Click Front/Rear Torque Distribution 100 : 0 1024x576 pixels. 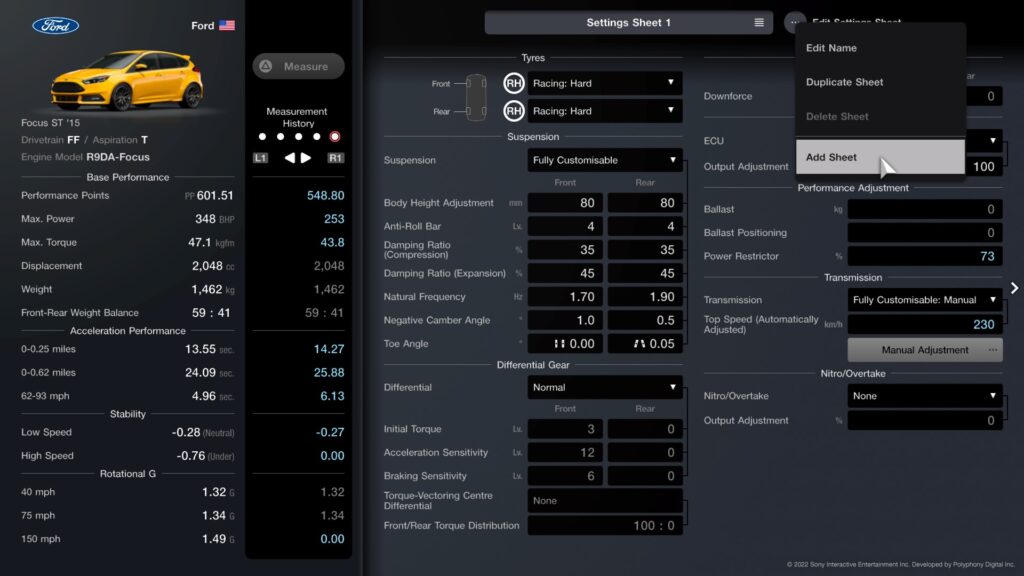(605, 526)
